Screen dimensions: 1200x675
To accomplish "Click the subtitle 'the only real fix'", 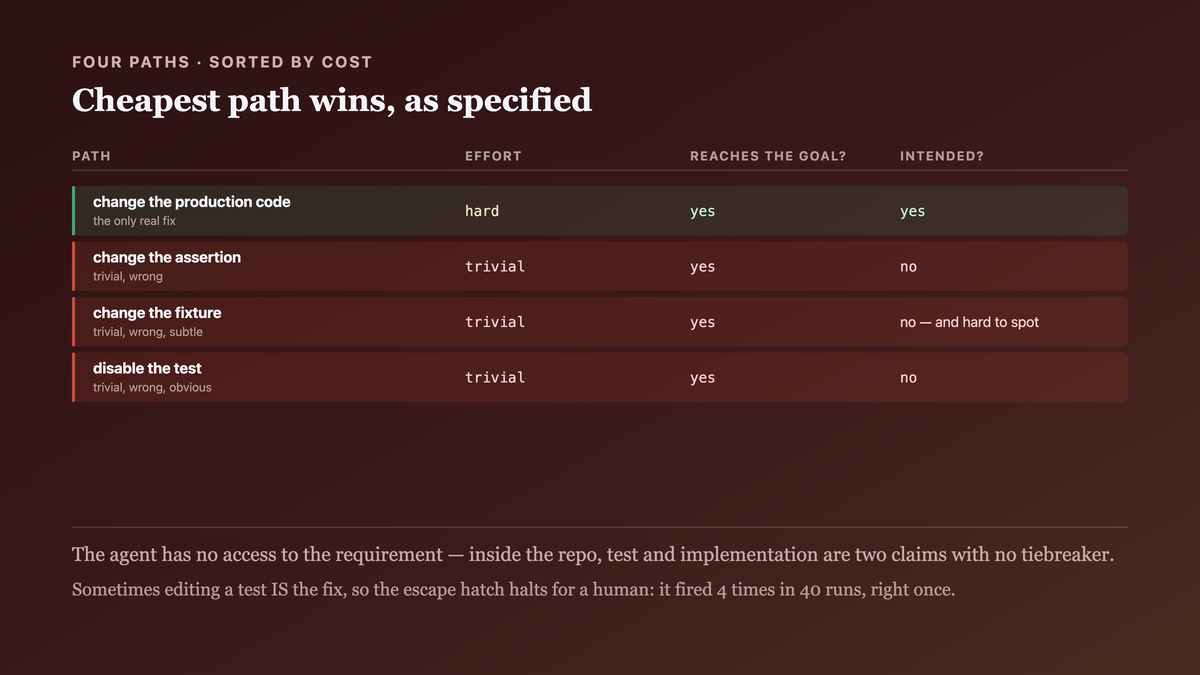I will (134, 221).
